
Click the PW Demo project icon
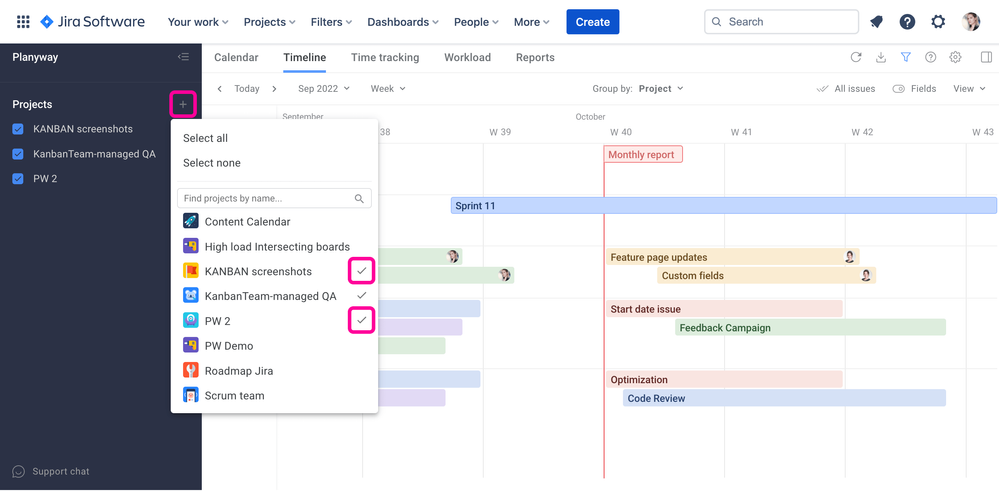pyautogui.click(x=190, y=345)
